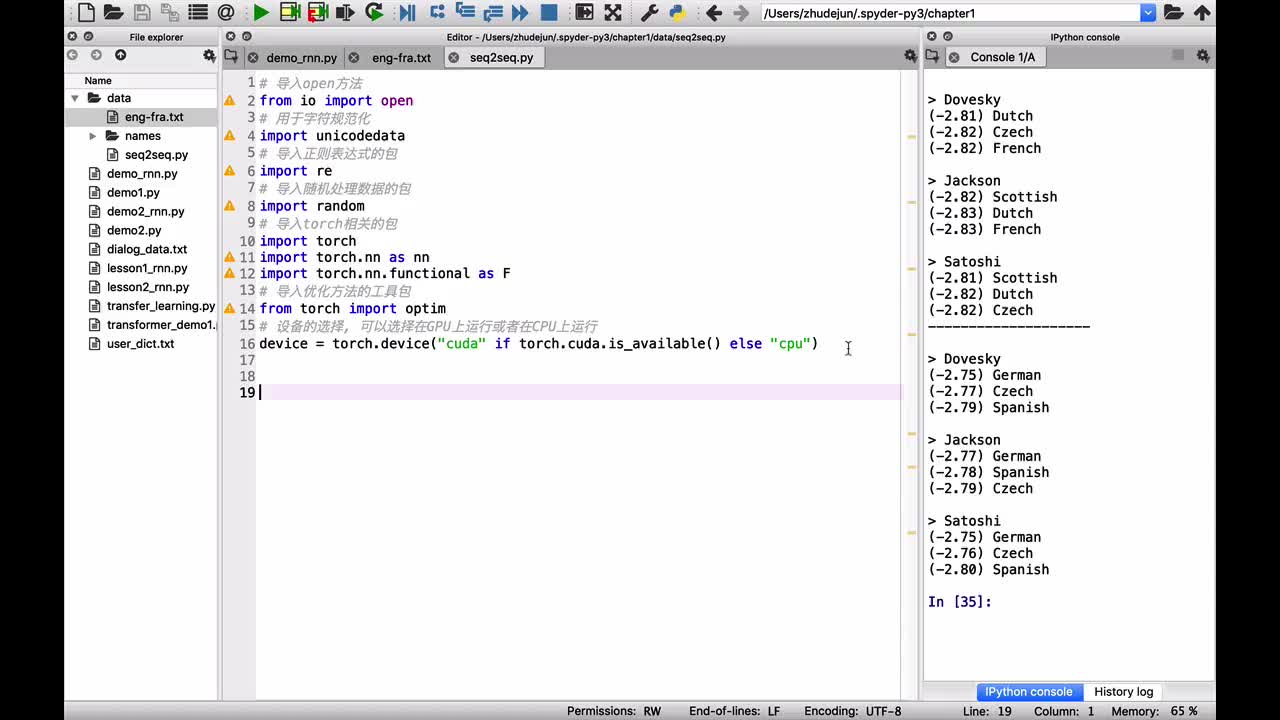
Task: Click Name column header in File explorer
Action: (x=98, y=81)
